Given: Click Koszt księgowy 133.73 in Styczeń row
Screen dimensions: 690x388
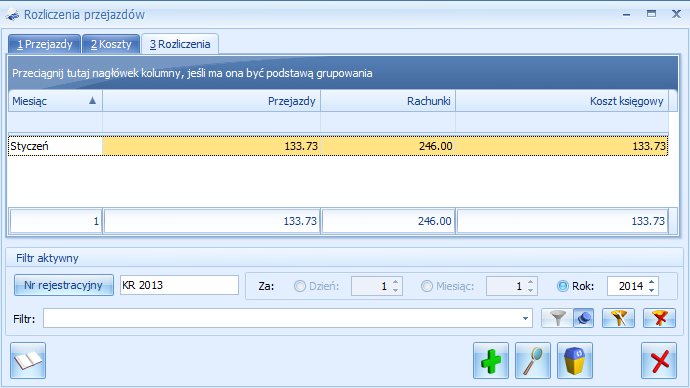Looking at the screenshot, I should [562, 146].
